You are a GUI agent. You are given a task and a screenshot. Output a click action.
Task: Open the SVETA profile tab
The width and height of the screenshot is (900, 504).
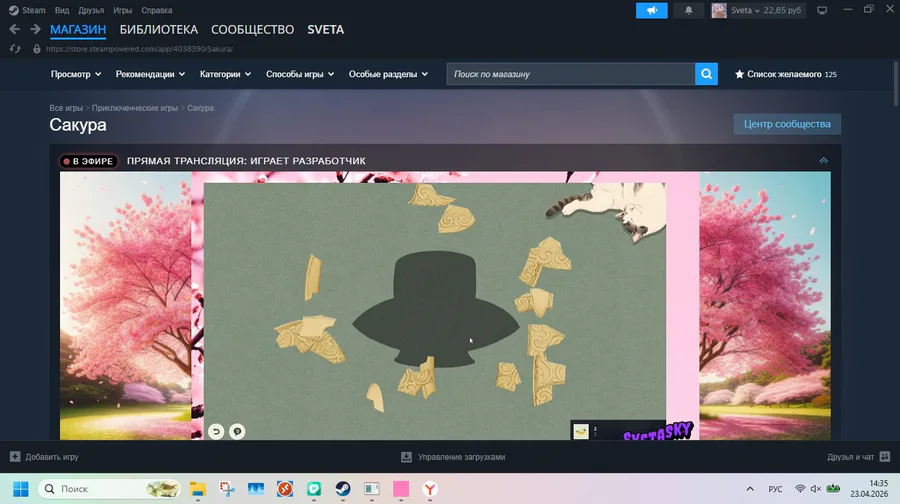[325, 29]
